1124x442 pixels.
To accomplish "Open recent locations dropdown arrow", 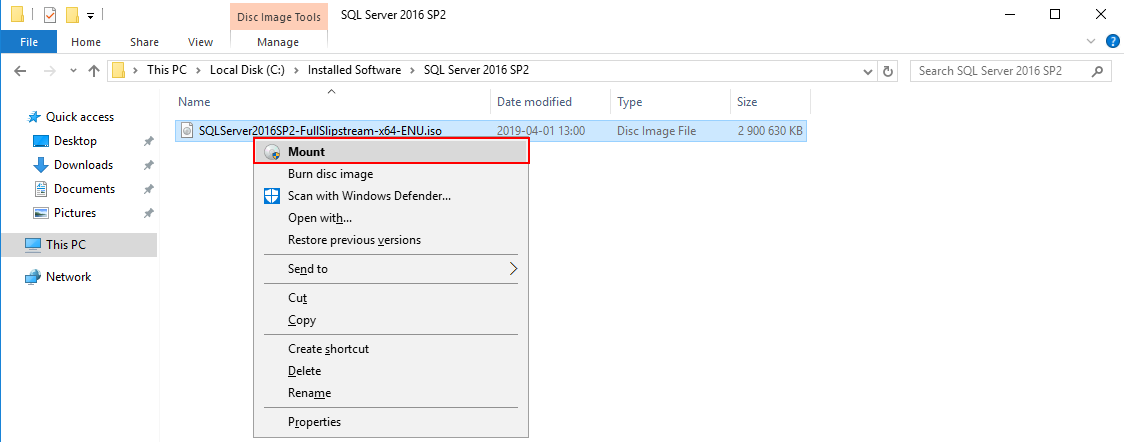I will (73, 71).
